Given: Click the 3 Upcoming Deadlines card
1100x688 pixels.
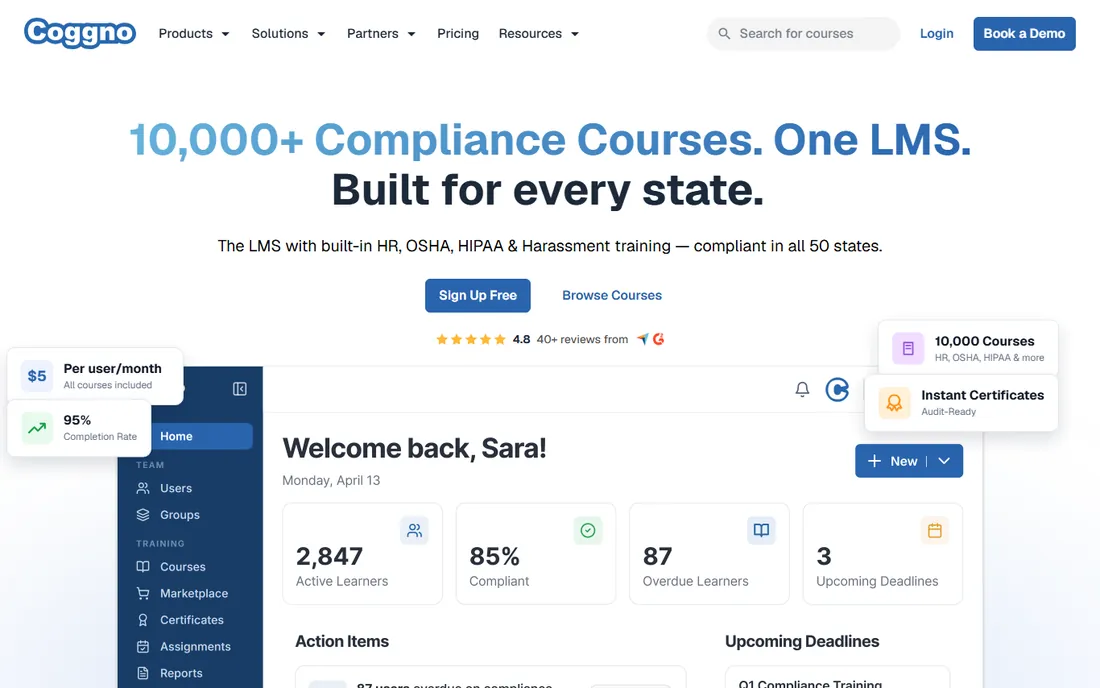Looking at the screenshot, I should pyautogui.click(x=883, y=553).
